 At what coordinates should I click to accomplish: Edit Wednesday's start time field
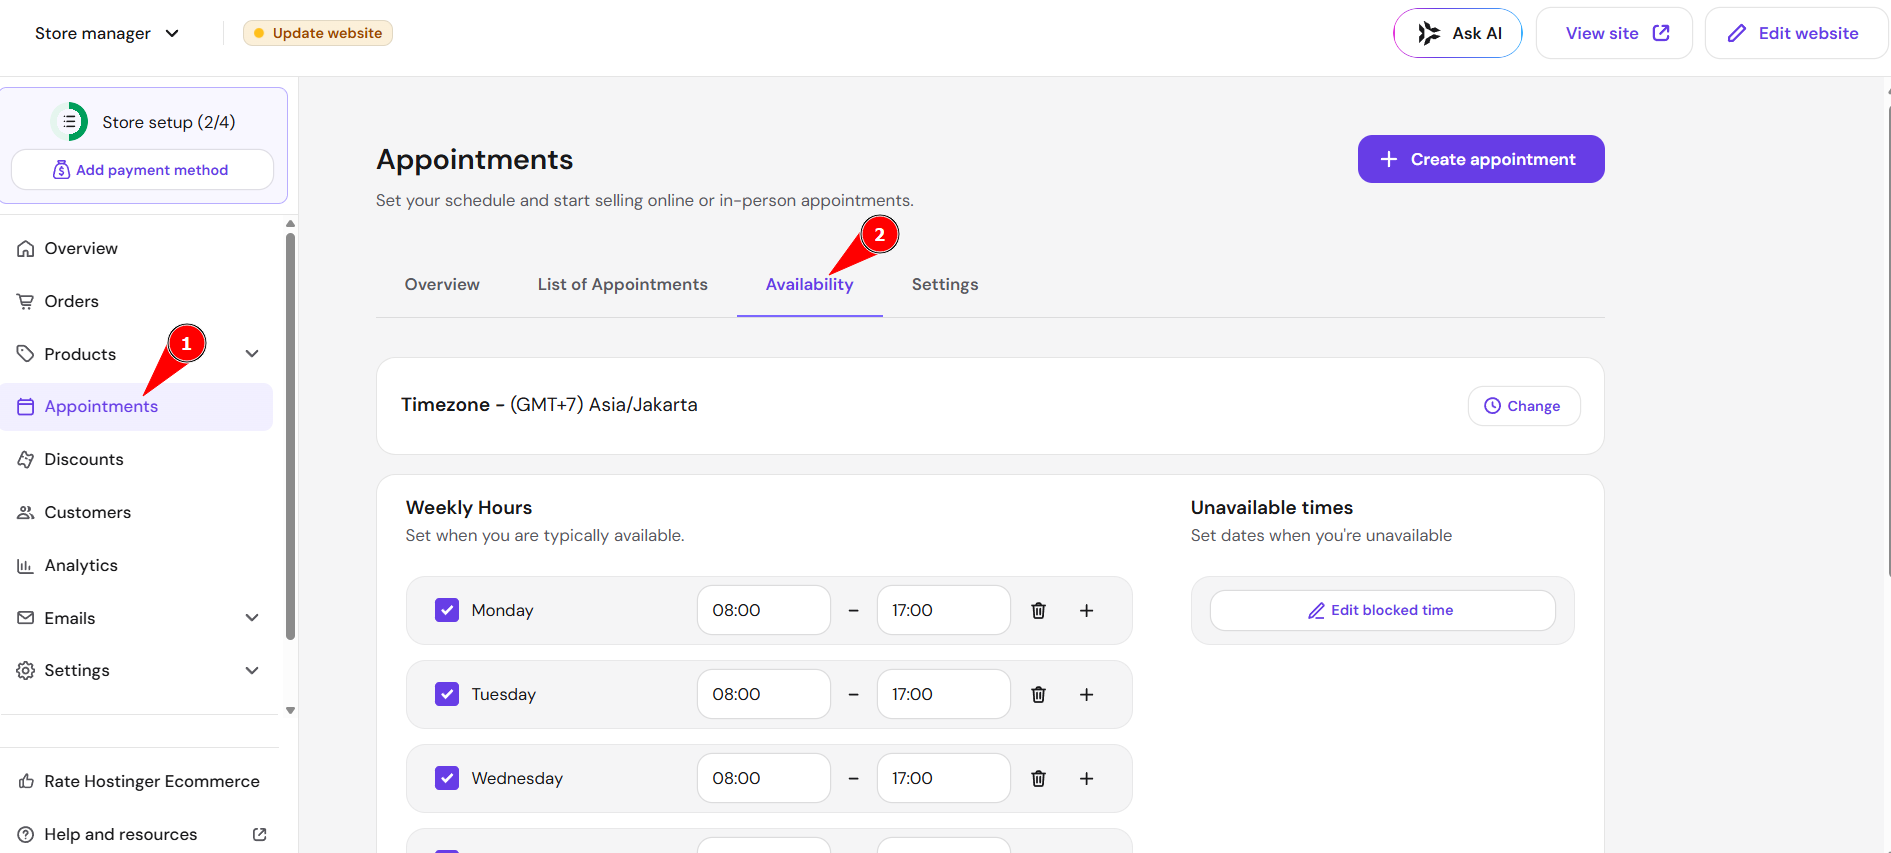click(764, 778)
